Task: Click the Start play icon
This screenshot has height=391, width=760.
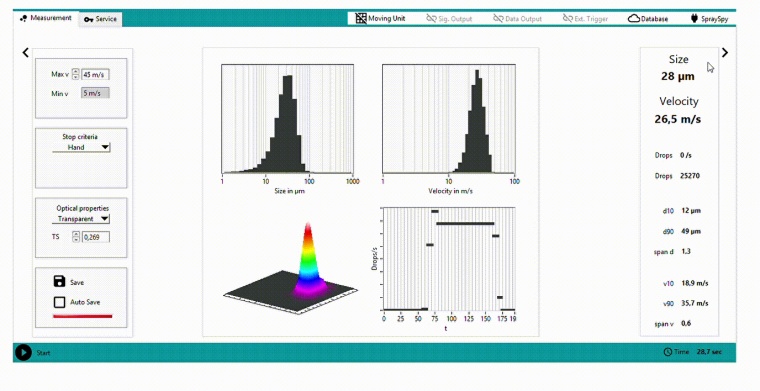Action: click(23, 352)
